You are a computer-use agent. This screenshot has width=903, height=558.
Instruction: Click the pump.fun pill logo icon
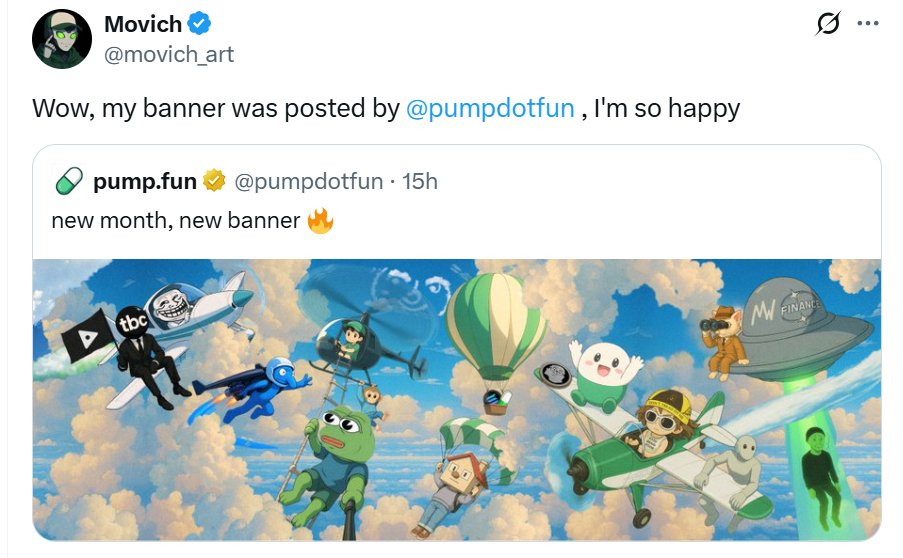pos(68,181)
